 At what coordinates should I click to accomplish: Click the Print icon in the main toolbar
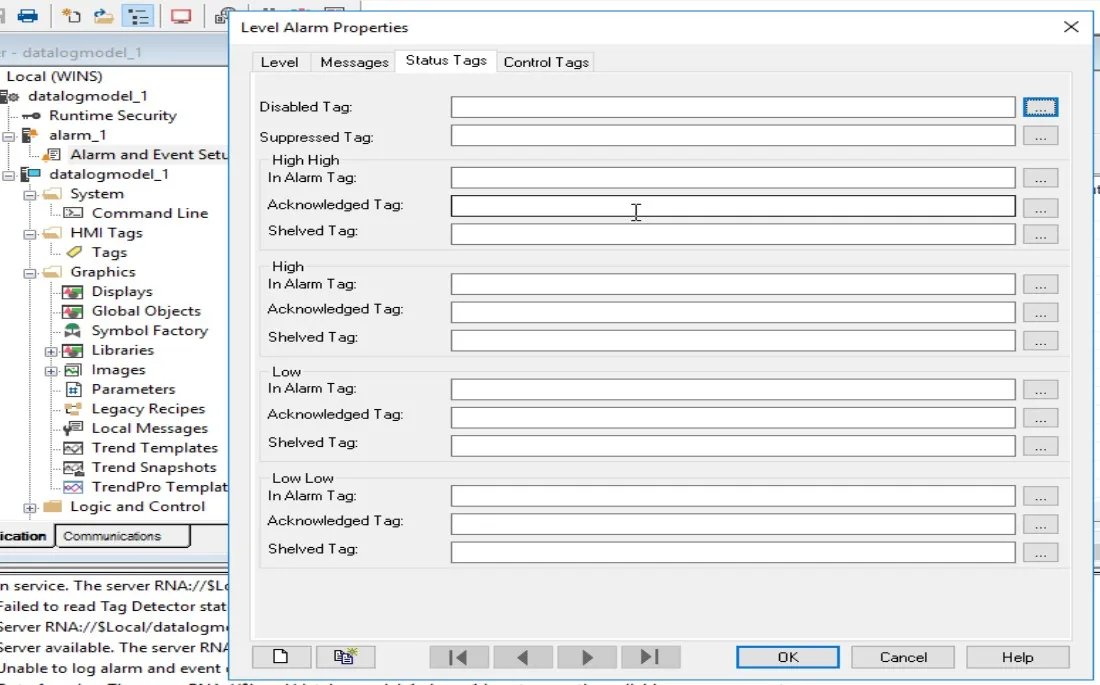[x=27, y=15]
